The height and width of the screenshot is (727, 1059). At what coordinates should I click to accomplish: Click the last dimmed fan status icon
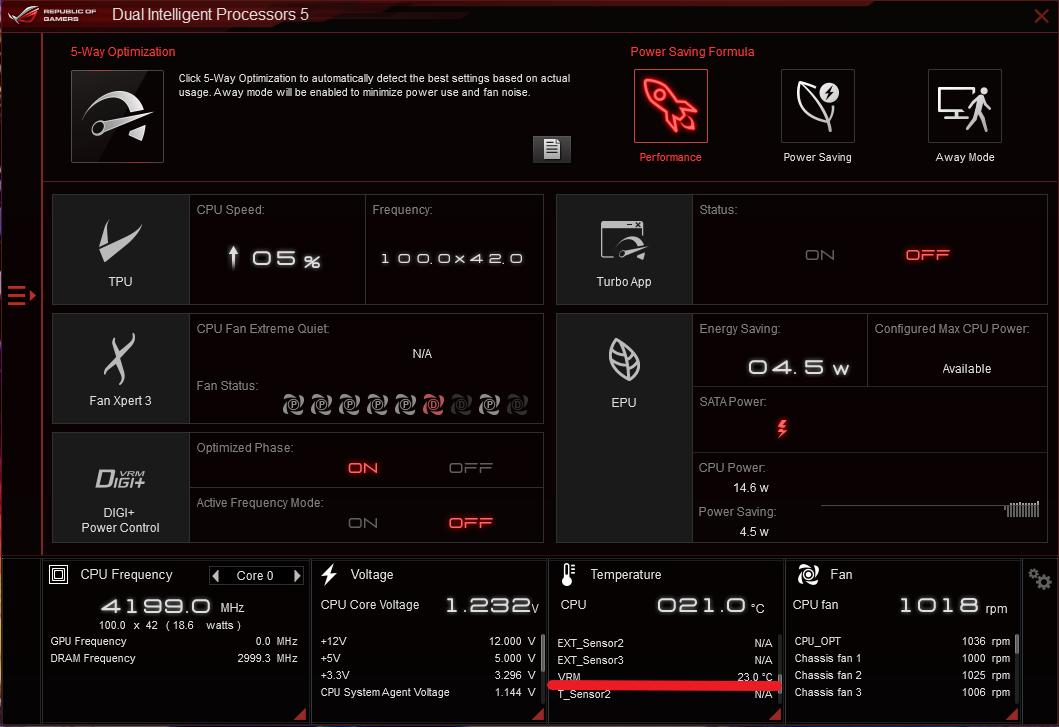(517, 405)
